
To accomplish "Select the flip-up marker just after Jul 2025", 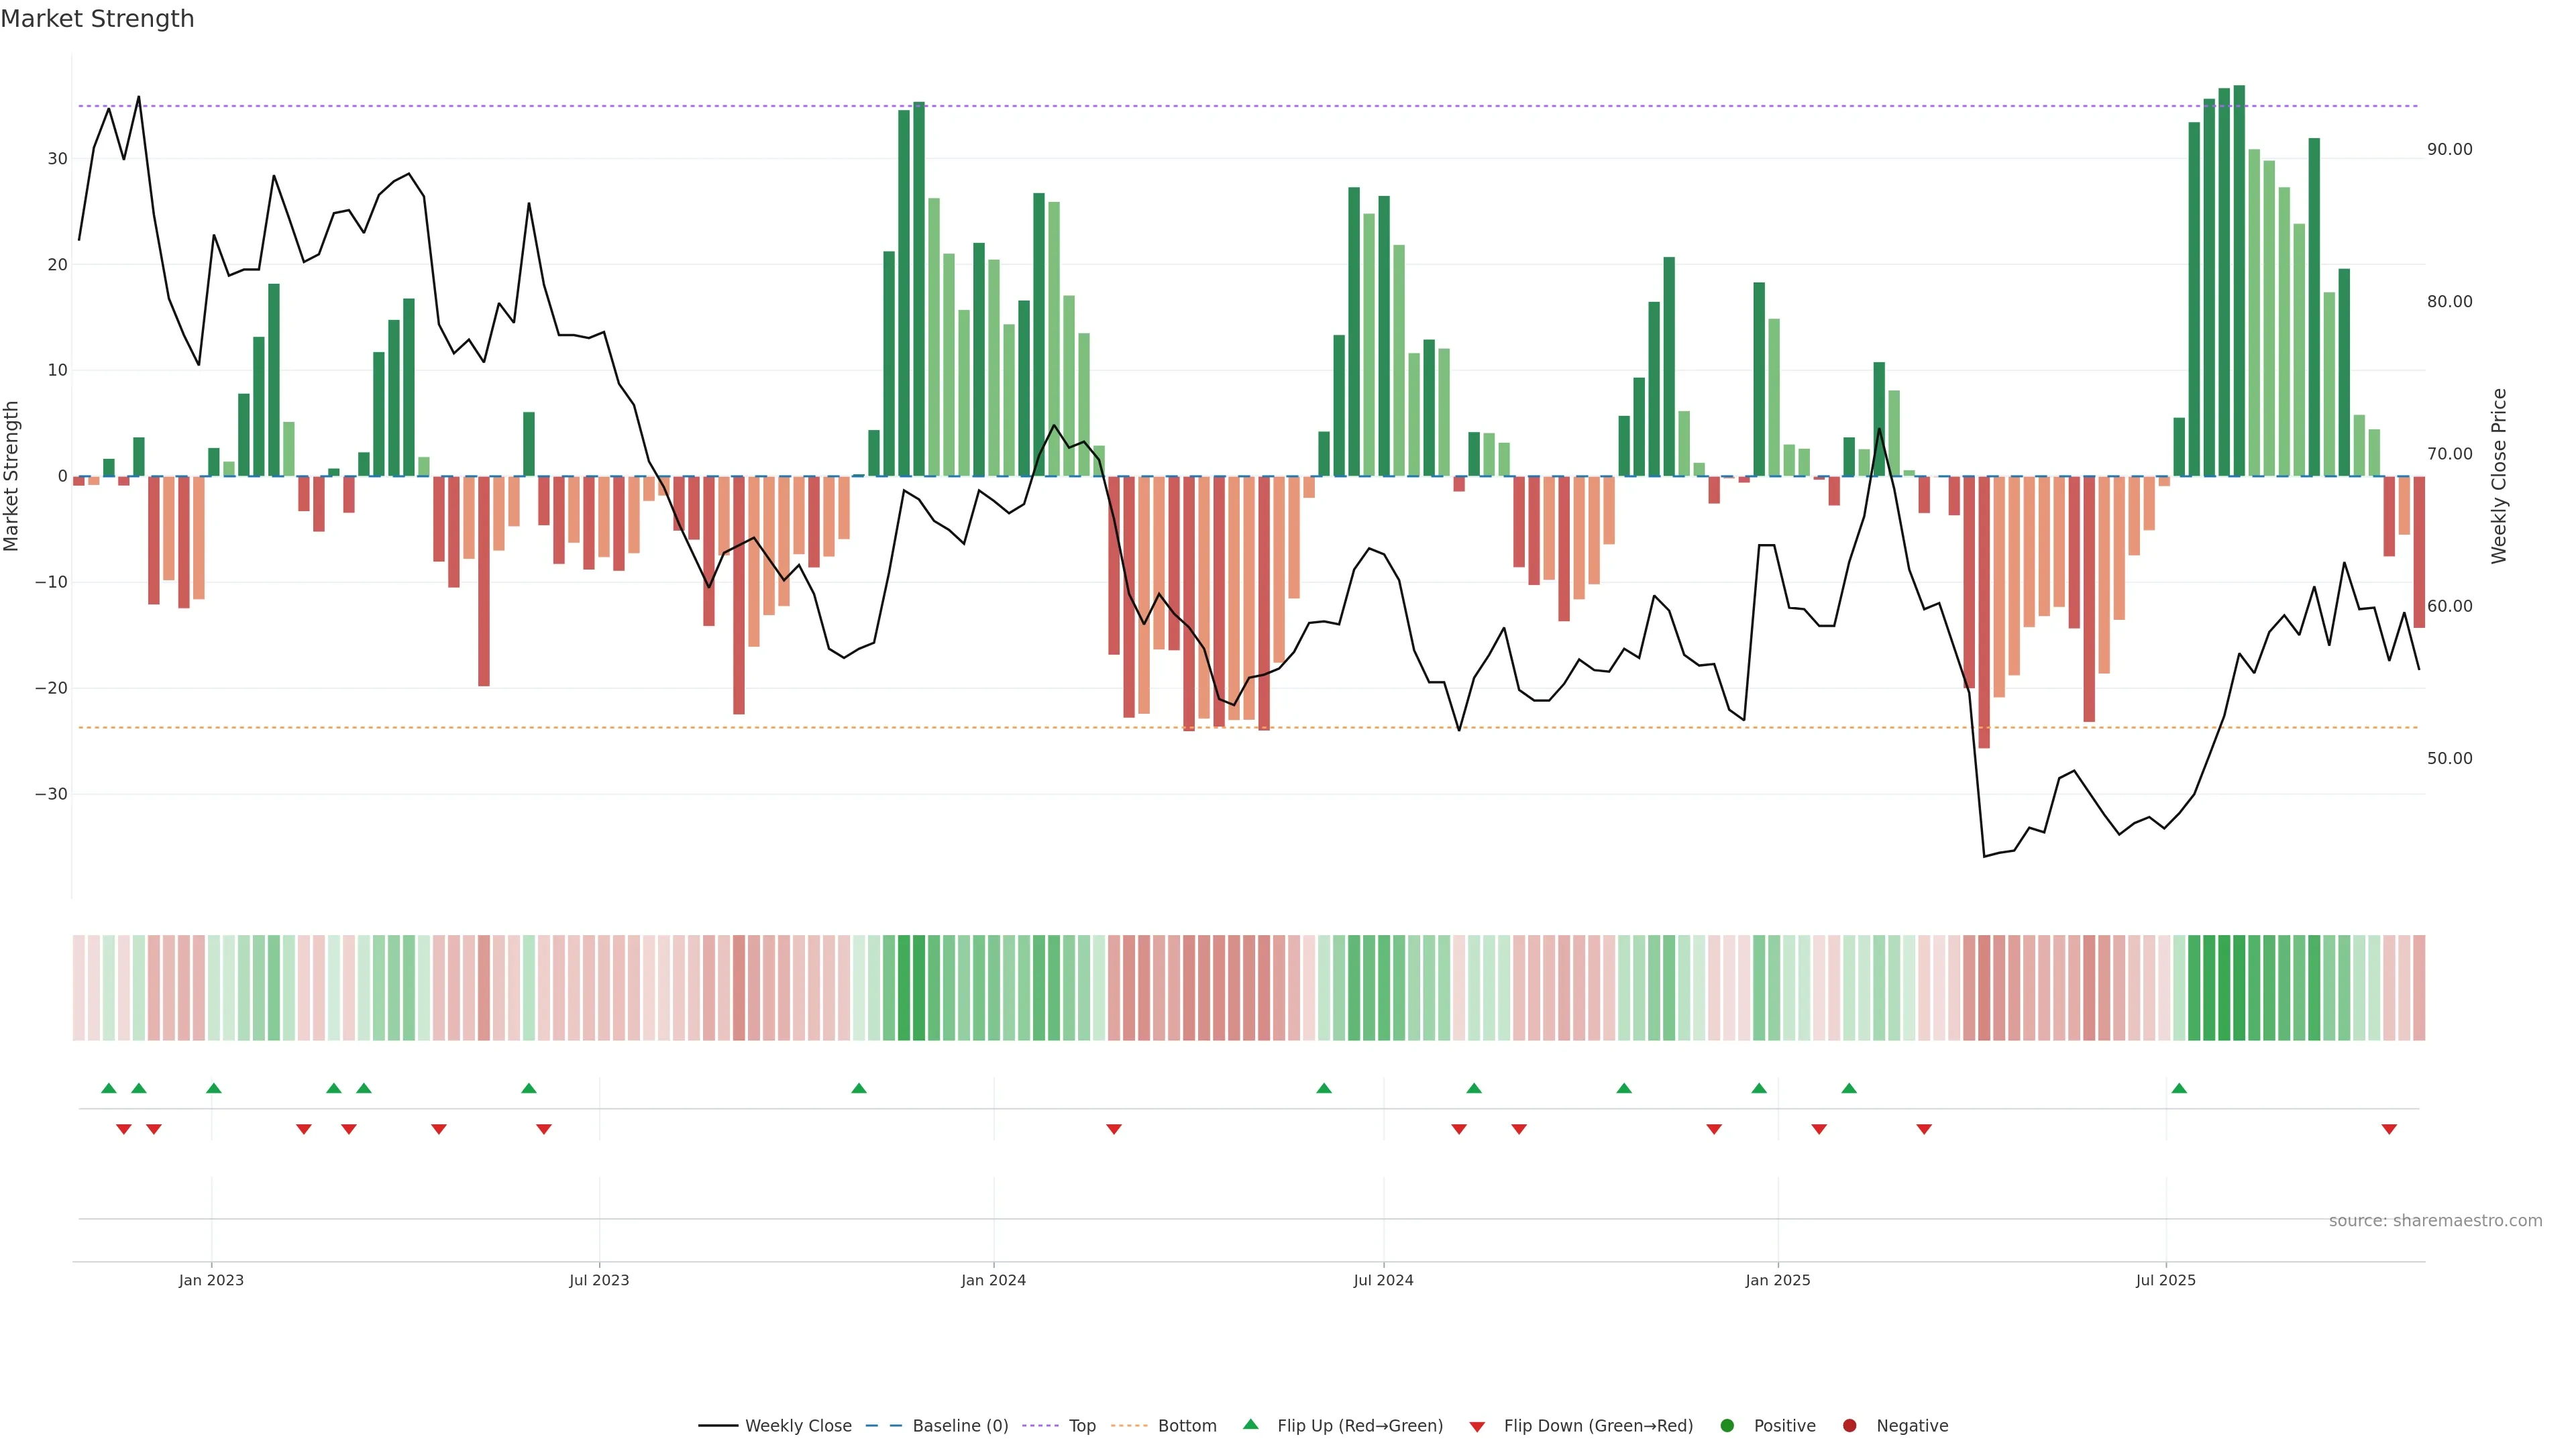I will tap(2179, 1088).
